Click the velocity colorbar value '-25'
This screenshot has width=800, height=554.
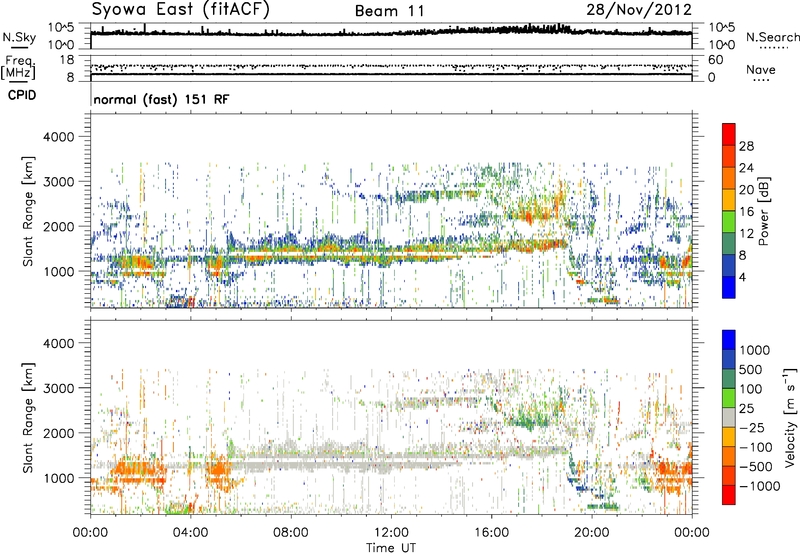point(752,427)
